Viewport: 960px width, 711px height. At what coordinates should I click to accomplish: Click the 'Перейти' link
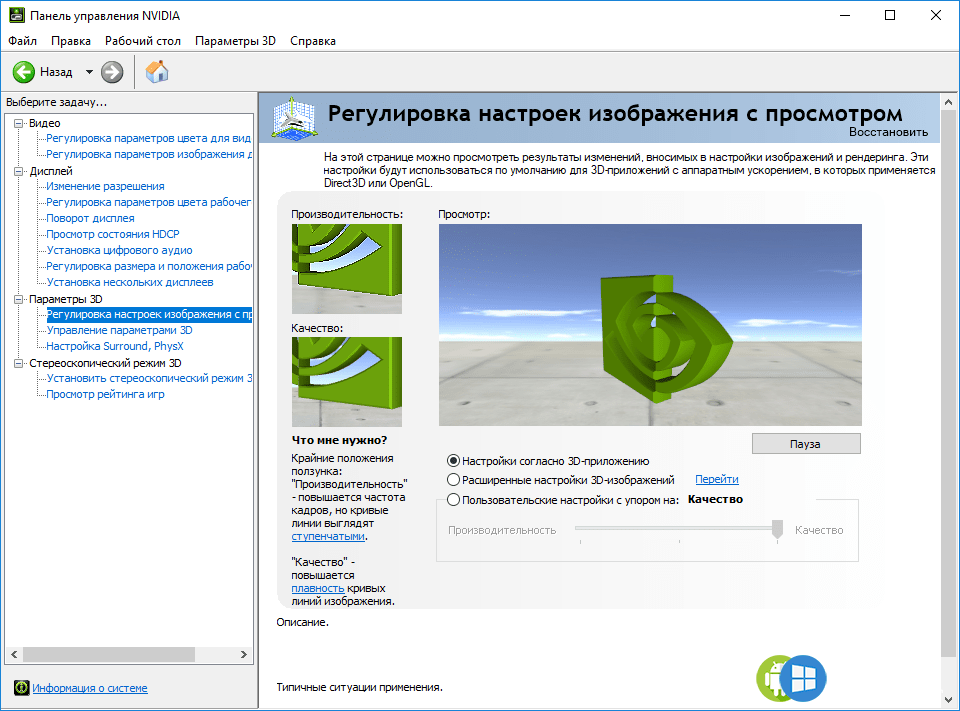(716, 480)
